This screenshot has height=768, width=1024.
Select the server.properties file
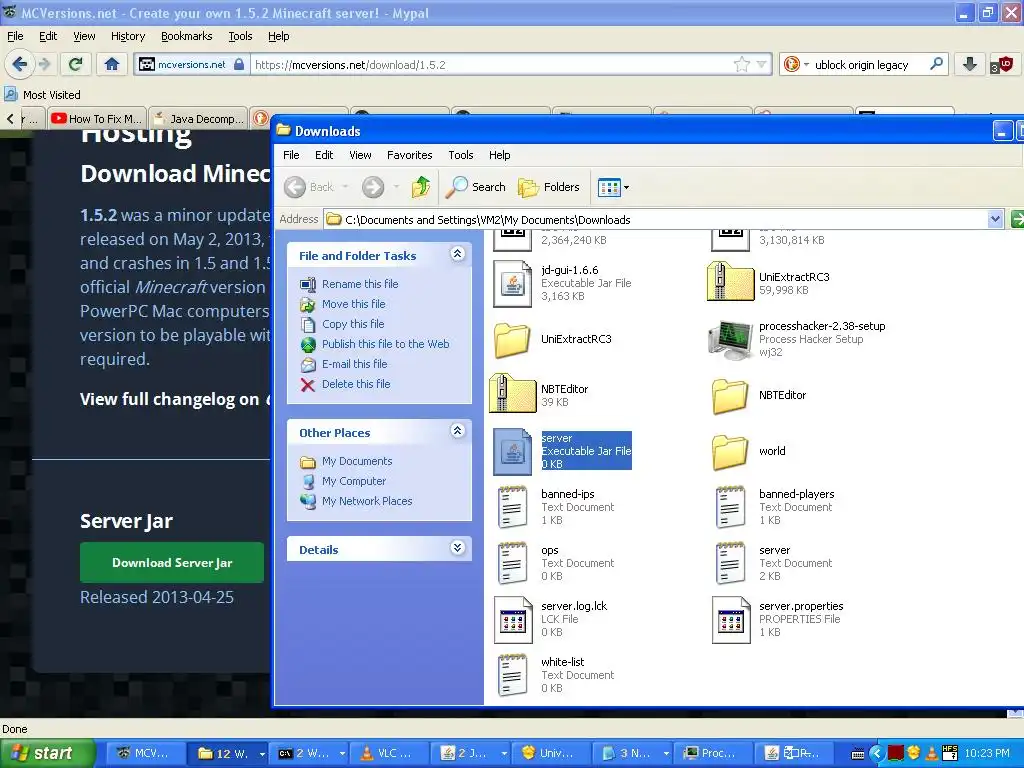click(x=730, y=619)
